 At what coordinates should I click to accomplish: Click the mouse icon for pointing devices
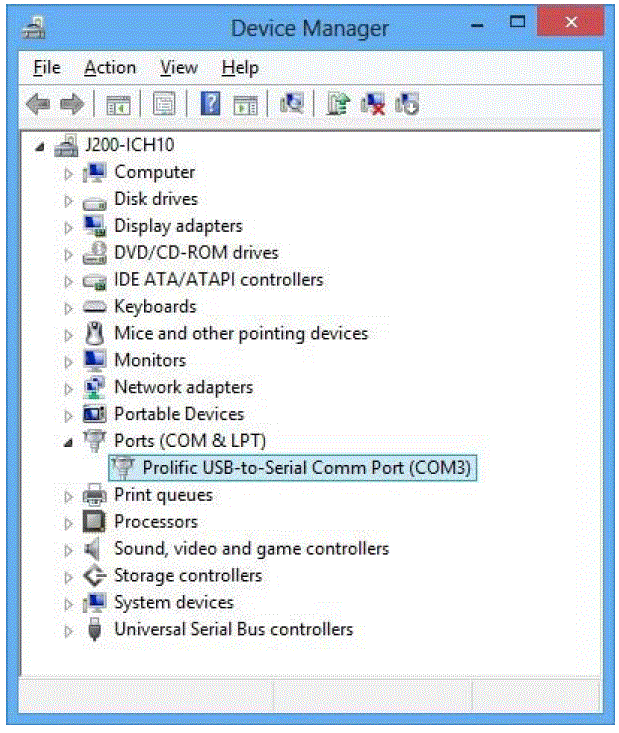pos(95,333)
